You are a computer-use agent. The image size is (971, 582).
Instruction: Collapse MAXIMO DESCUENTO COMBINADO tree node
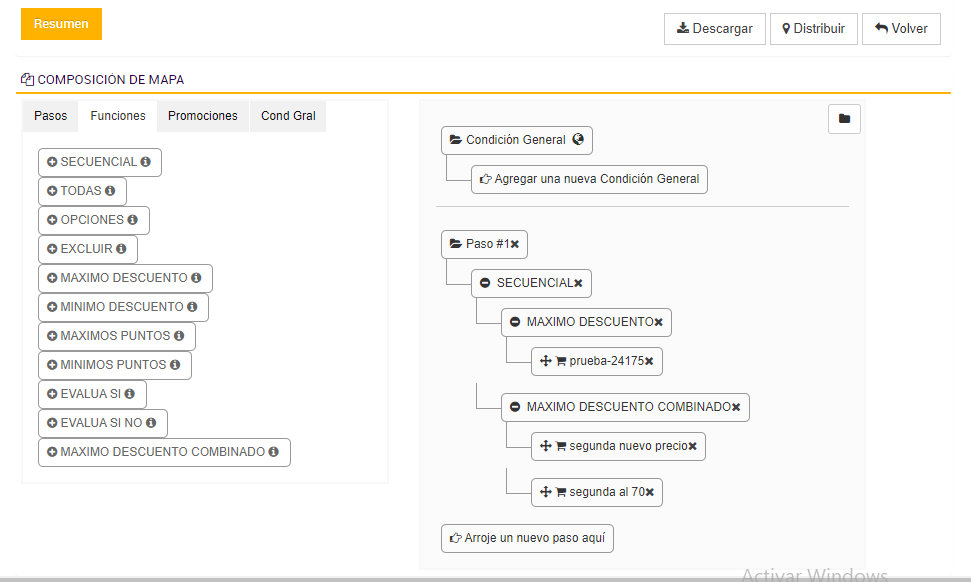(515, 407)
